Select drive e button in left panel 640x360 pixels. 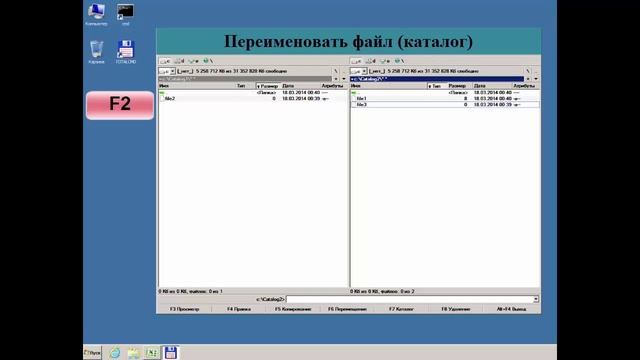(193, 61)
